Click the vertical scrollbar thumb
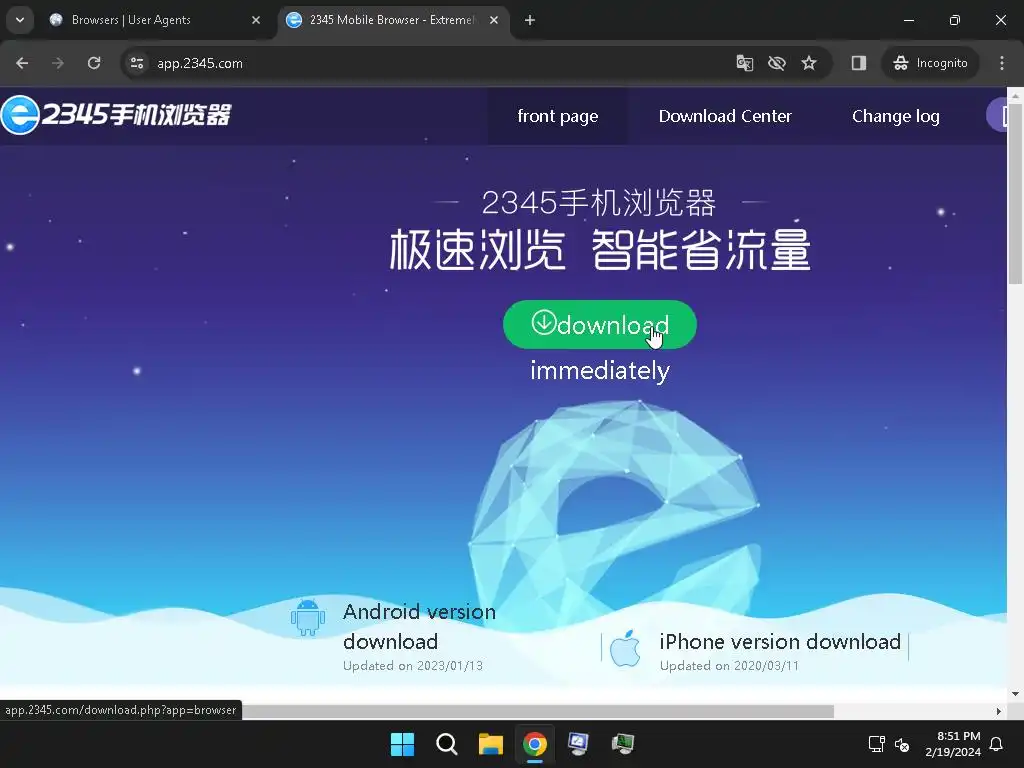This screenshot has height=768, width=1024. [1015, 193]
